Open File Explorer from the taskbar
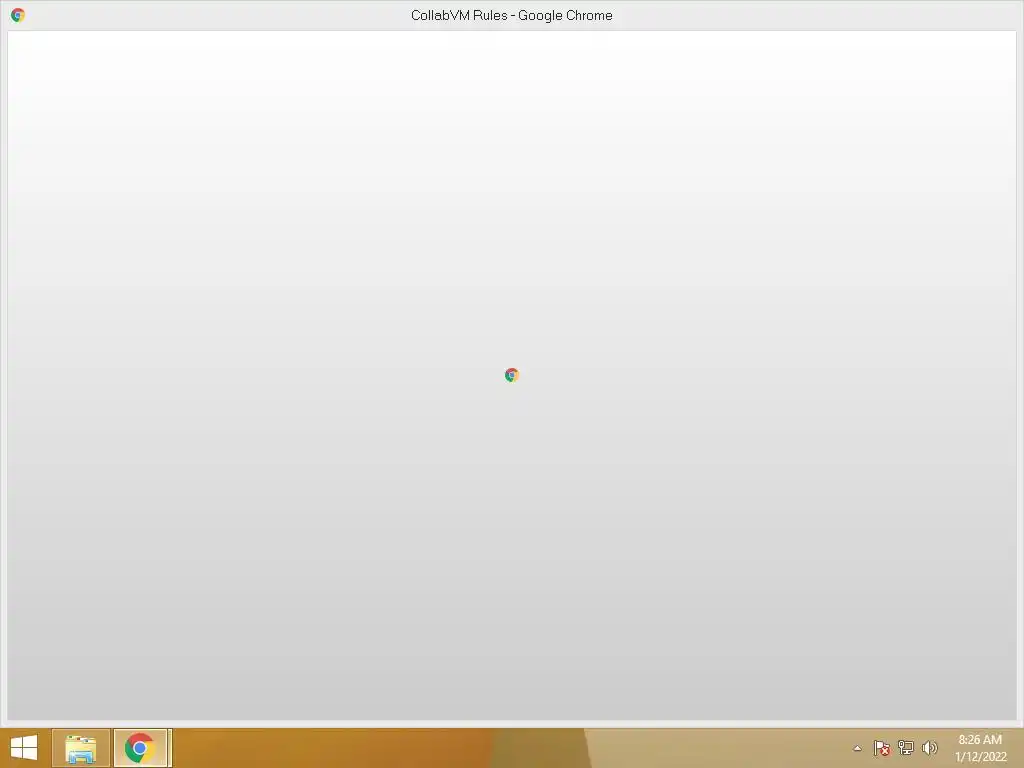The height and width of the screenshot is (768, 1024). [x=80, y=748]
